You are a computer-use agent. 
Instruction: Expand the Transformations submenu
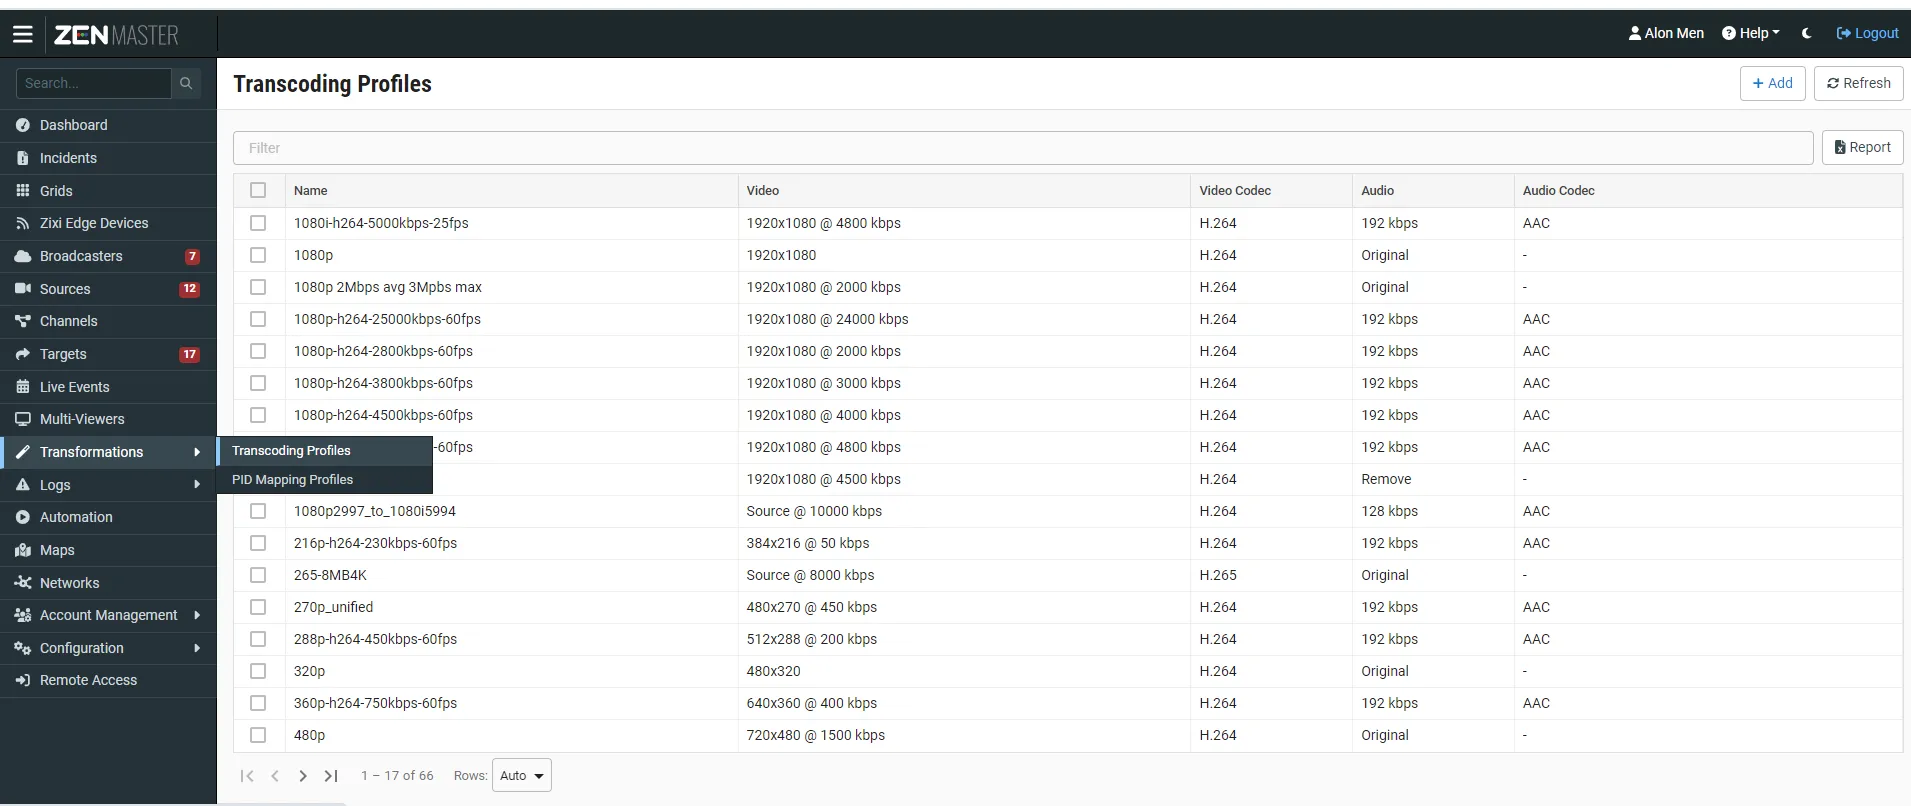[x=108, y=452]
